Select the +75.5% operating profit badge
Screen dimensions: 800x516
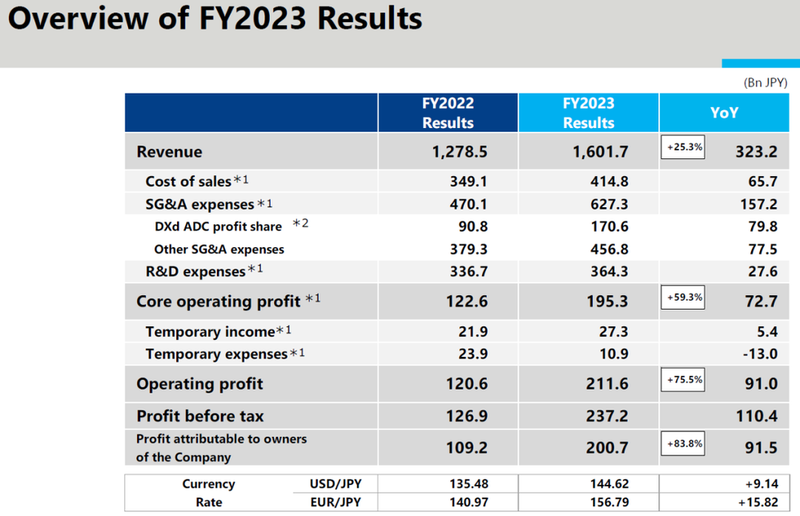click(685, 381)
